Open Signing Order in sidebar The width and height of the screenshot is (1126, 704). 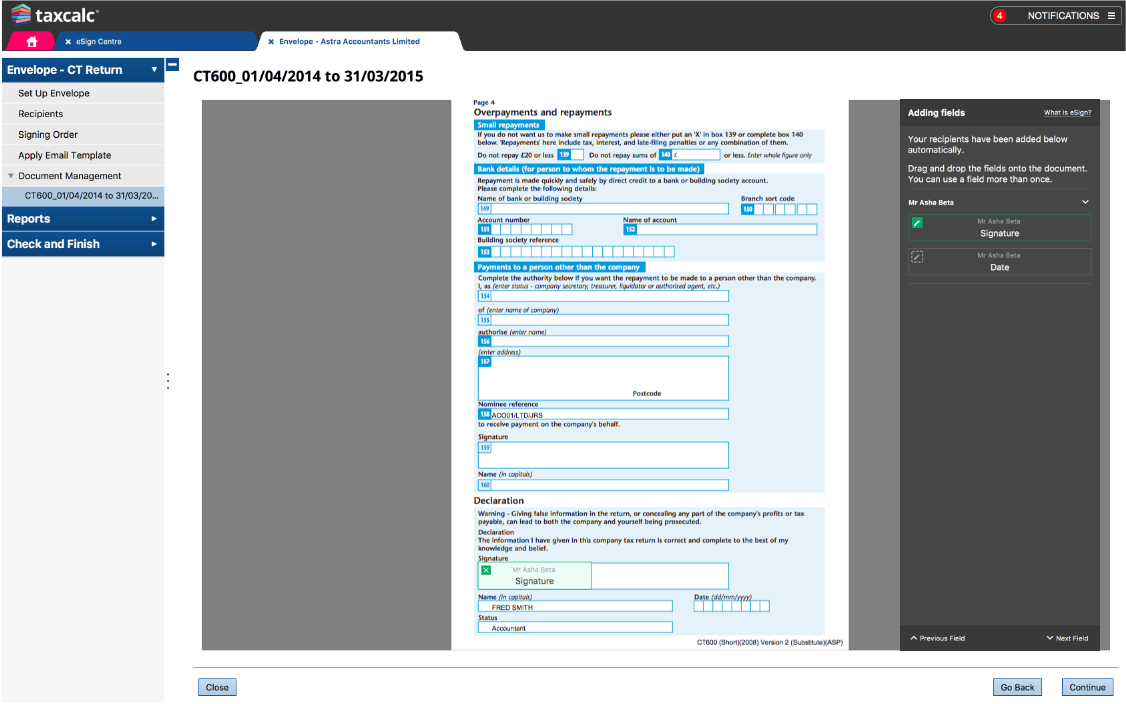48,135
